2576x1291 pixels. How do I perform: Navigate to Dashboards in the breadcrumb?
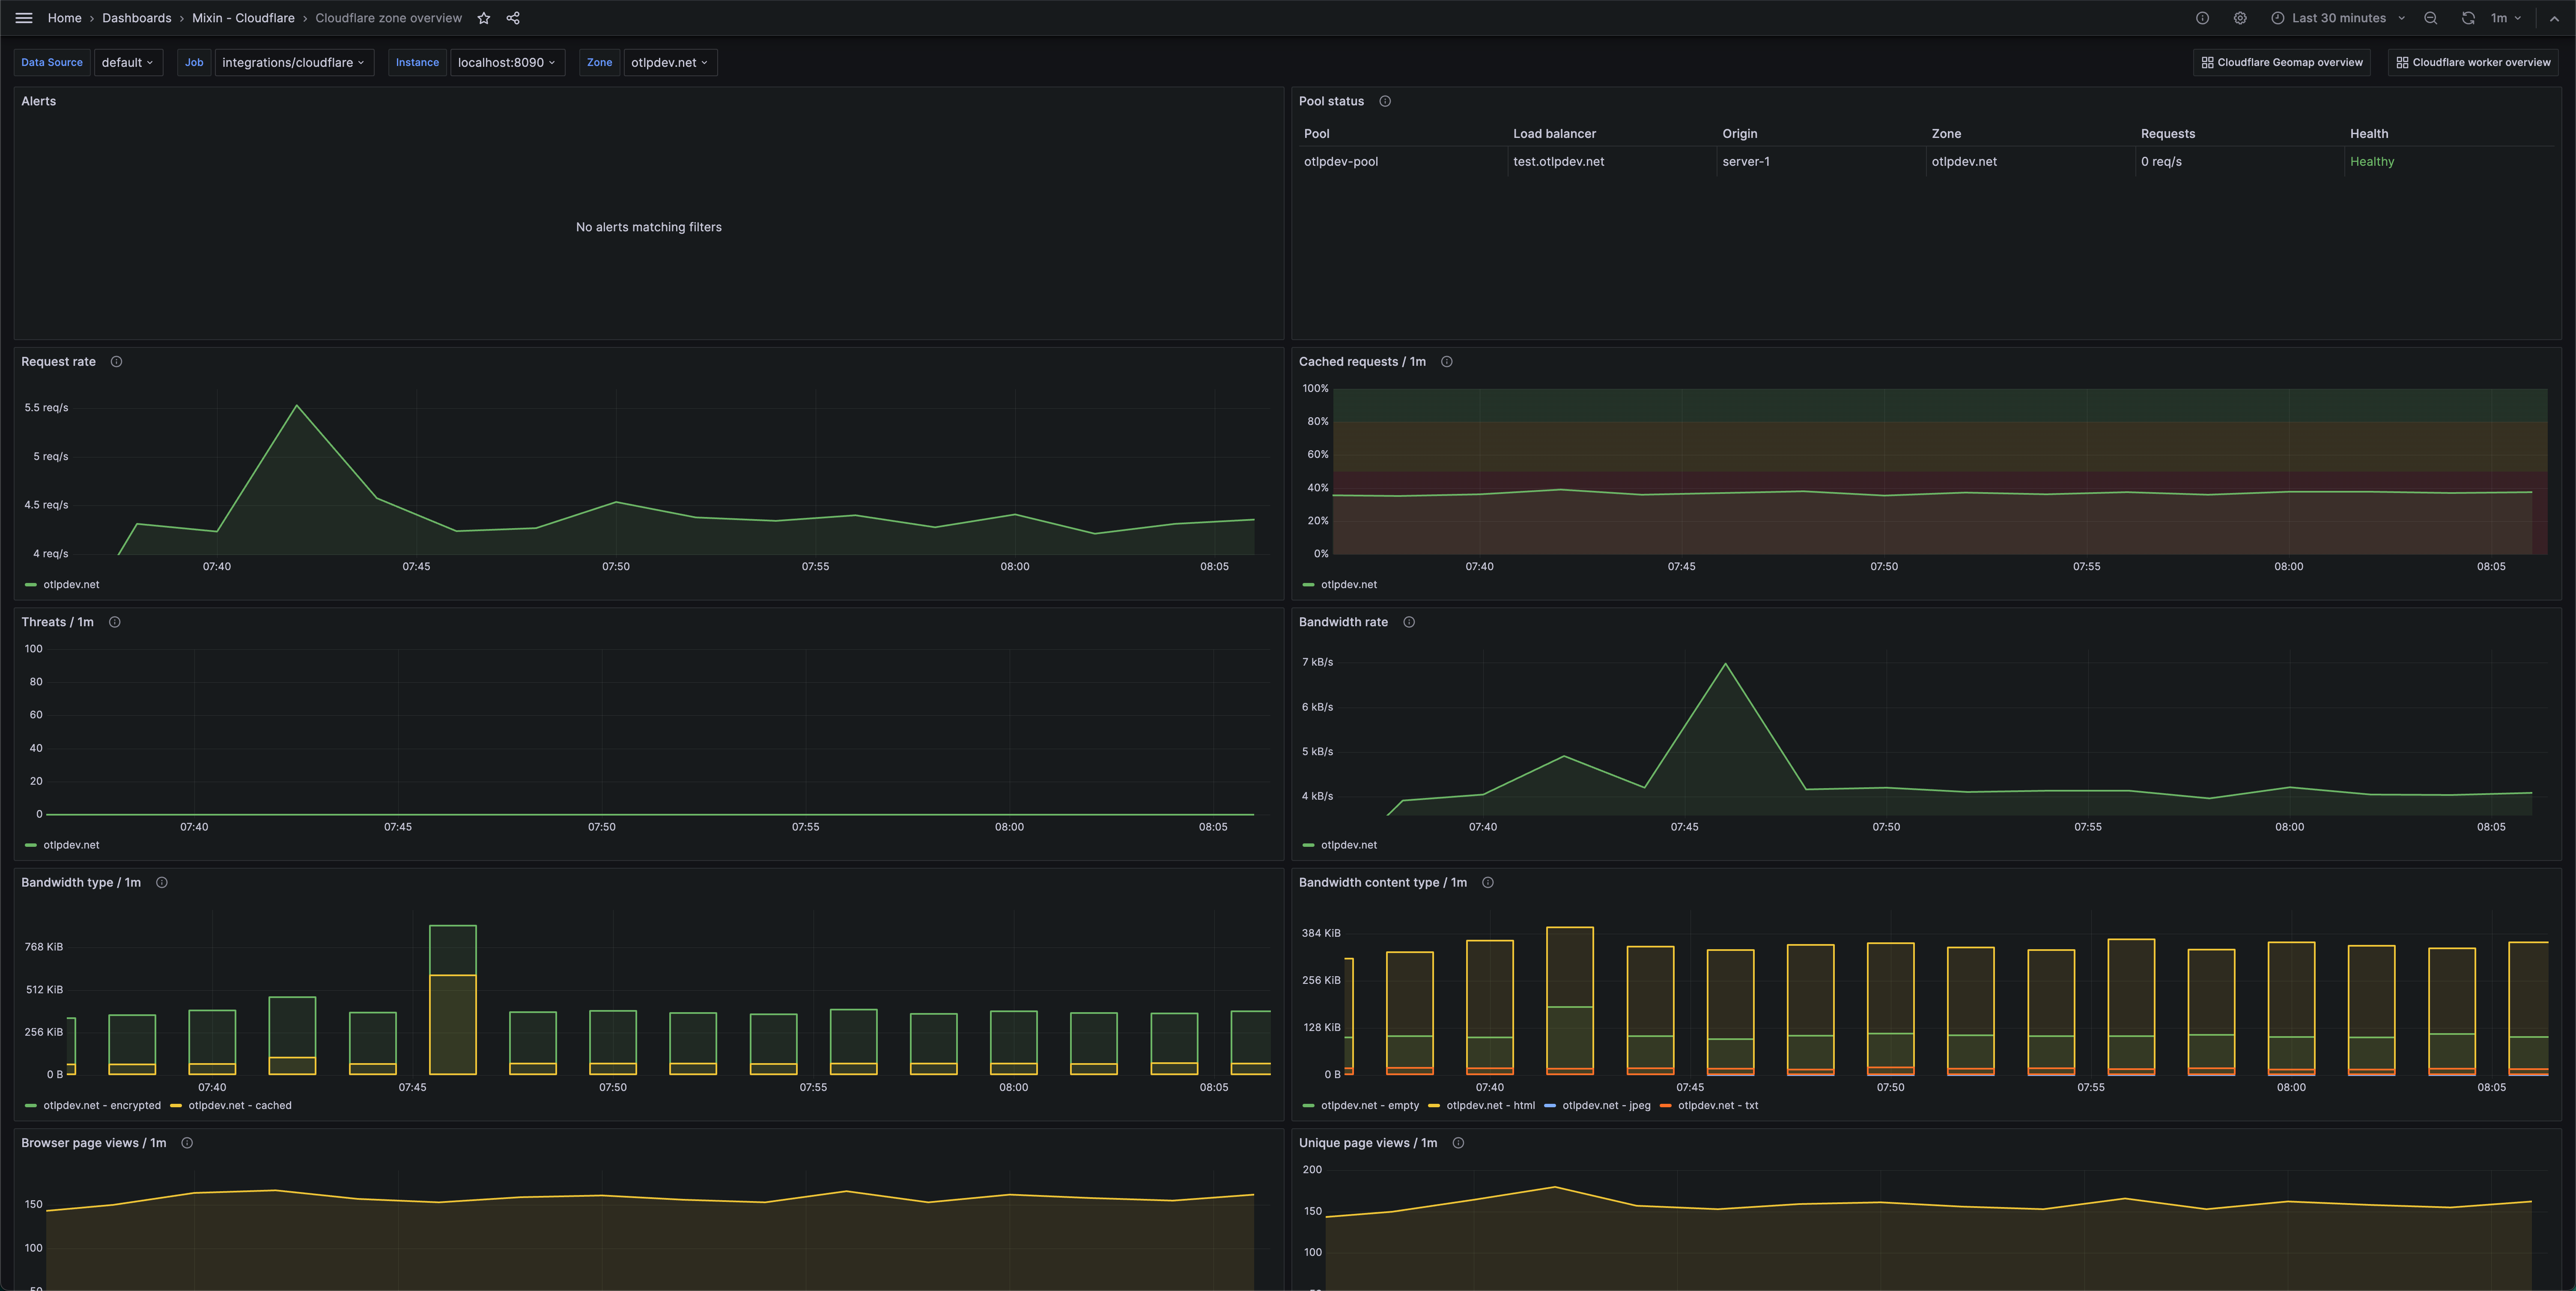pos(136,17)
